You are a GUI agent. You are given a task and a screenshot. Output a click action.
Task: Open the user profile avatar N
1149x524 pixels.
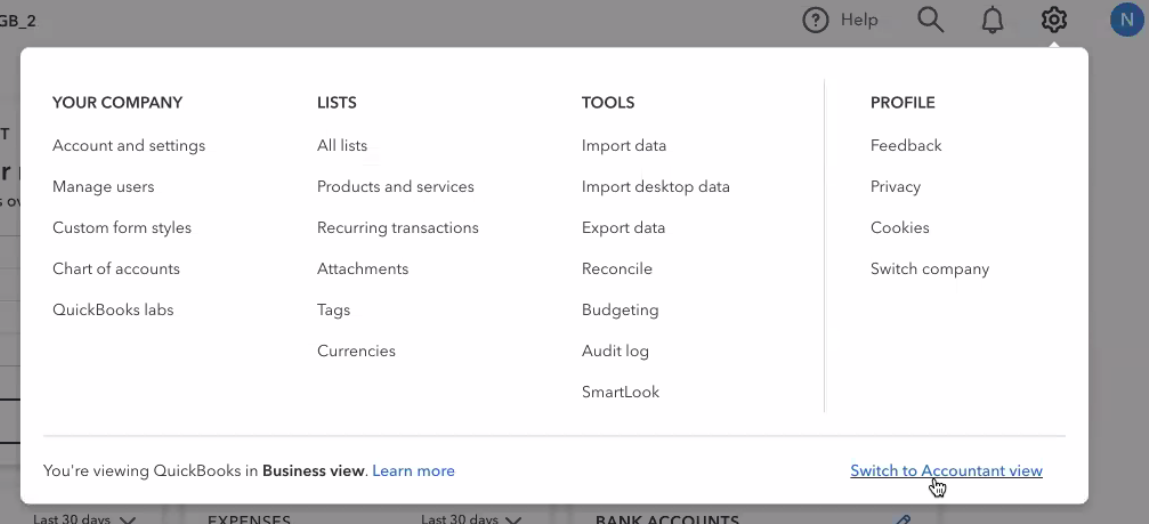[1127, 20]
